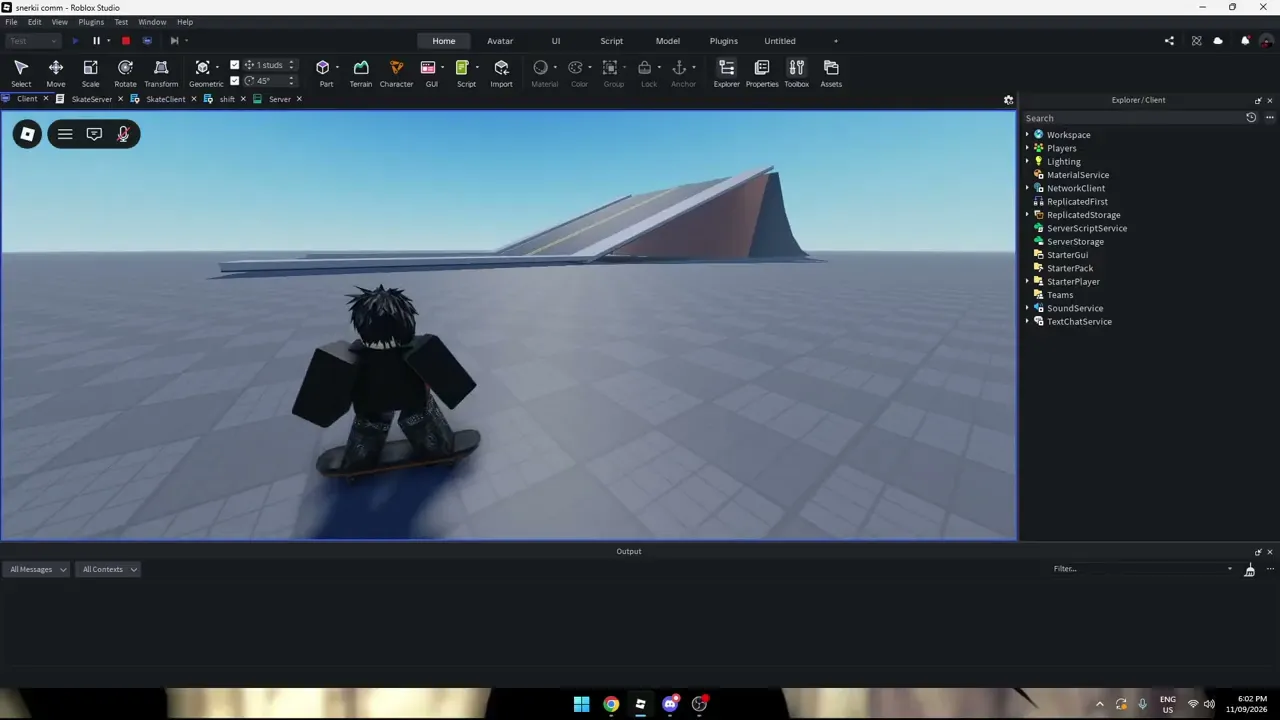Switch to the SkateServer script tab
1280x720 pixels.
click(x=91, y=99)
